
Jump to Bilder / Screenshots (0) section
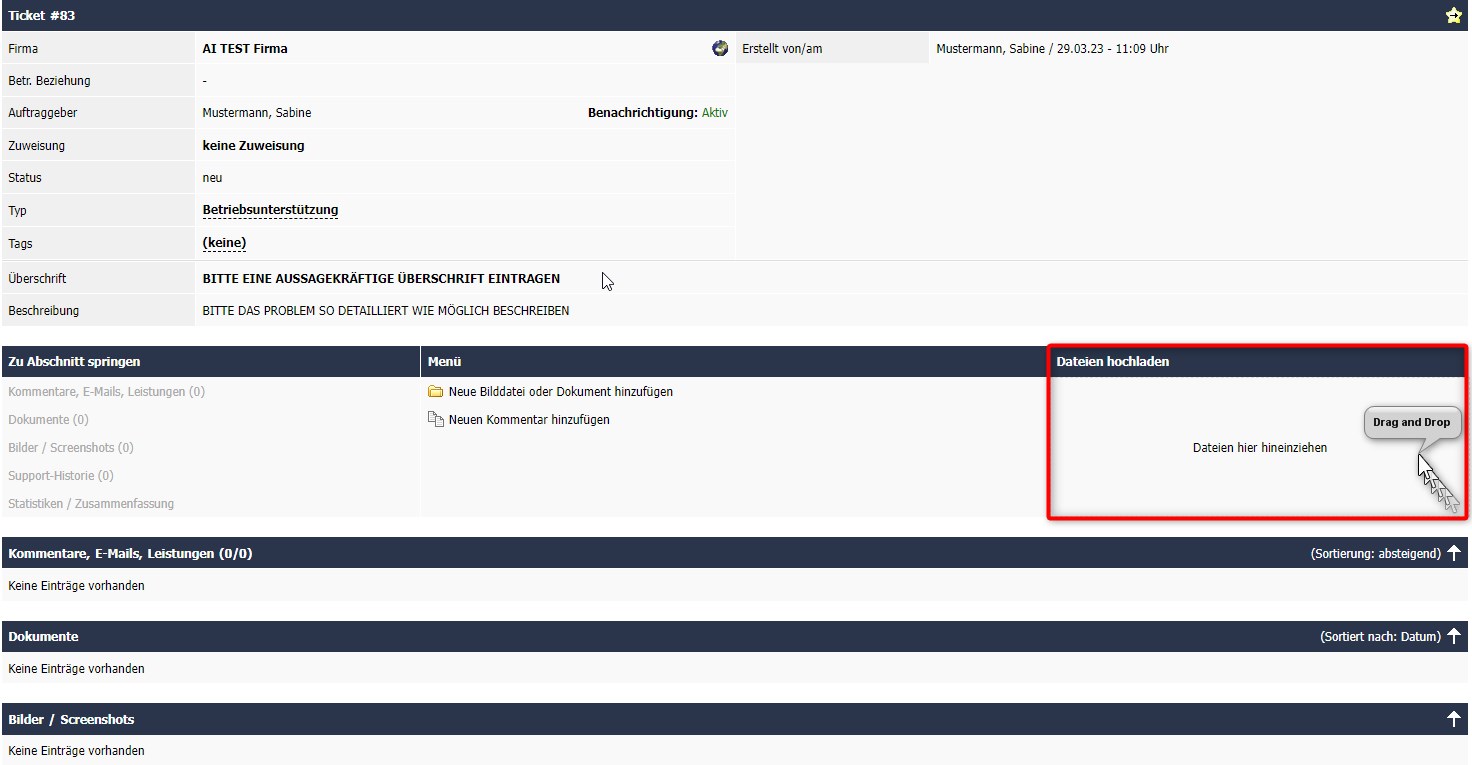(x=71, y=448)
